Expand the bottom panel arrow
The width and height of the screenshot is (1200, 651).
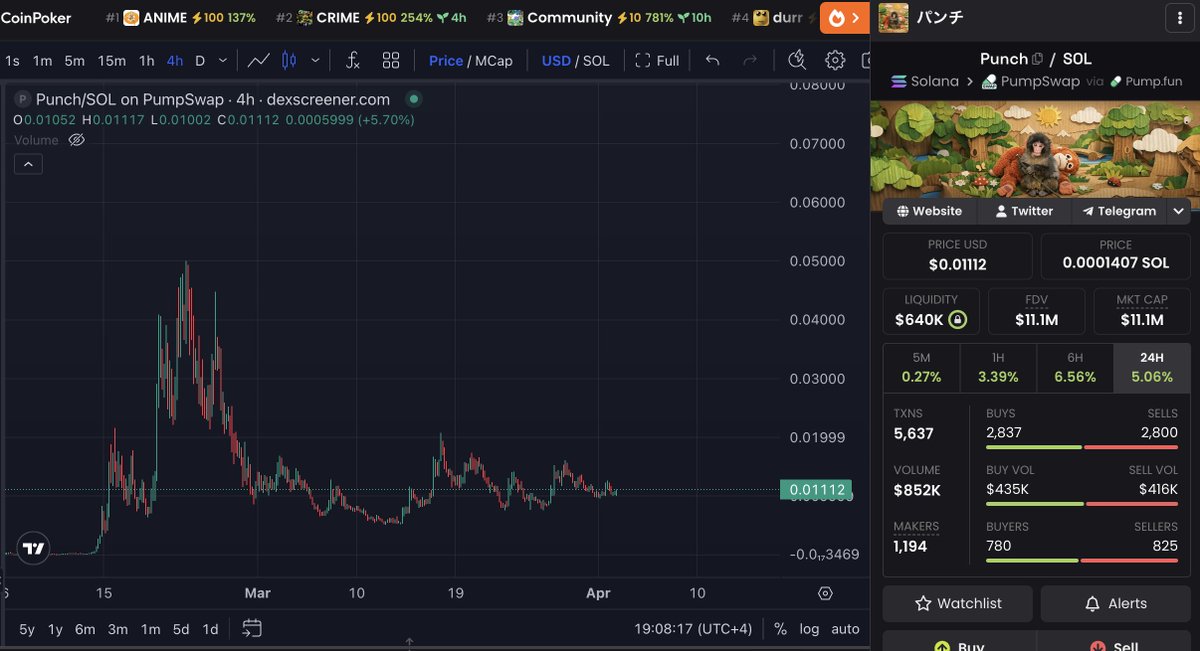[x=409, y=644]
